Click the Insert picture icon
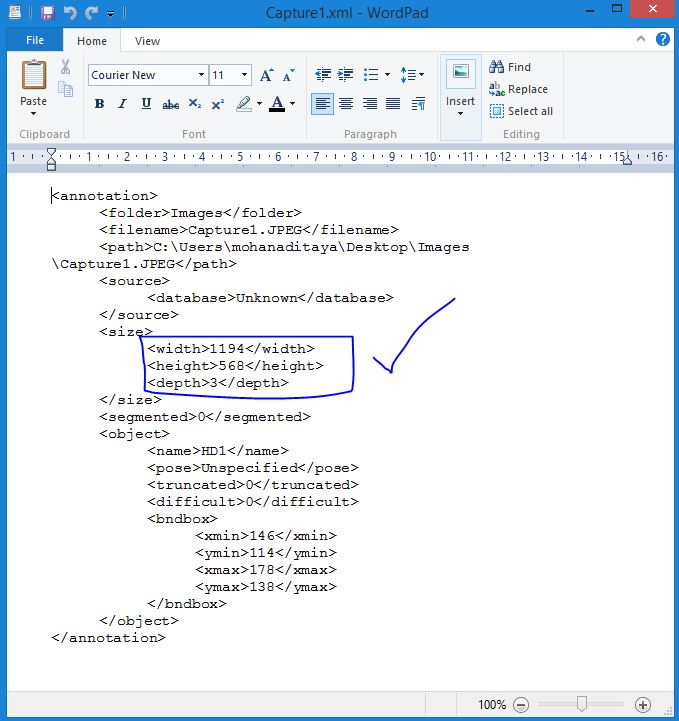The height and width of the screenshot is (721, 679). pyautogui.click(x=461, y=72)
